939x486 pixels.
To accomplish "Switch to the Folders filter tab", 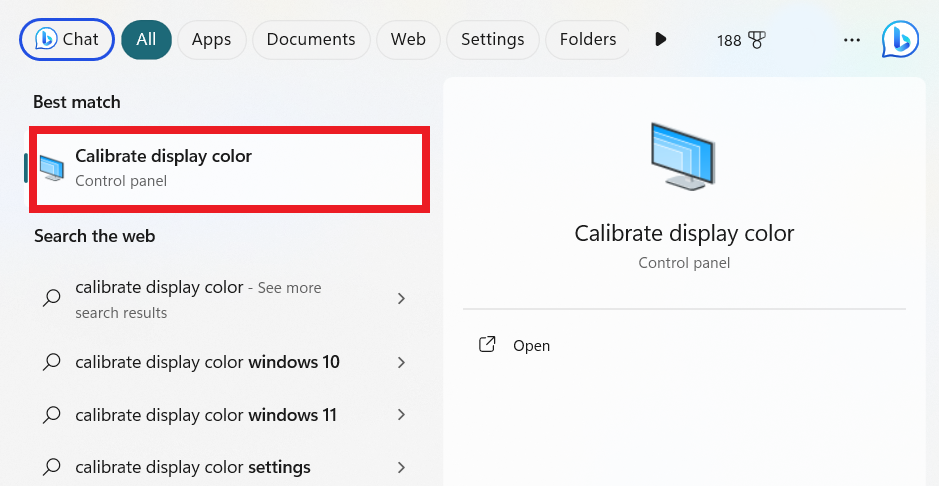I will (x=587, y=40).
